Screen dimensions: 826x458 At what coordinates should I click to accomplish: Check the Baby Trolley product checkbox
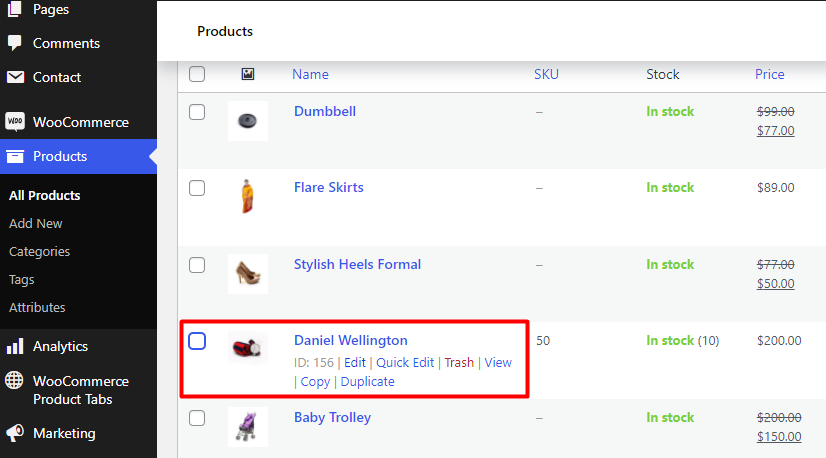tap(197, 418)
